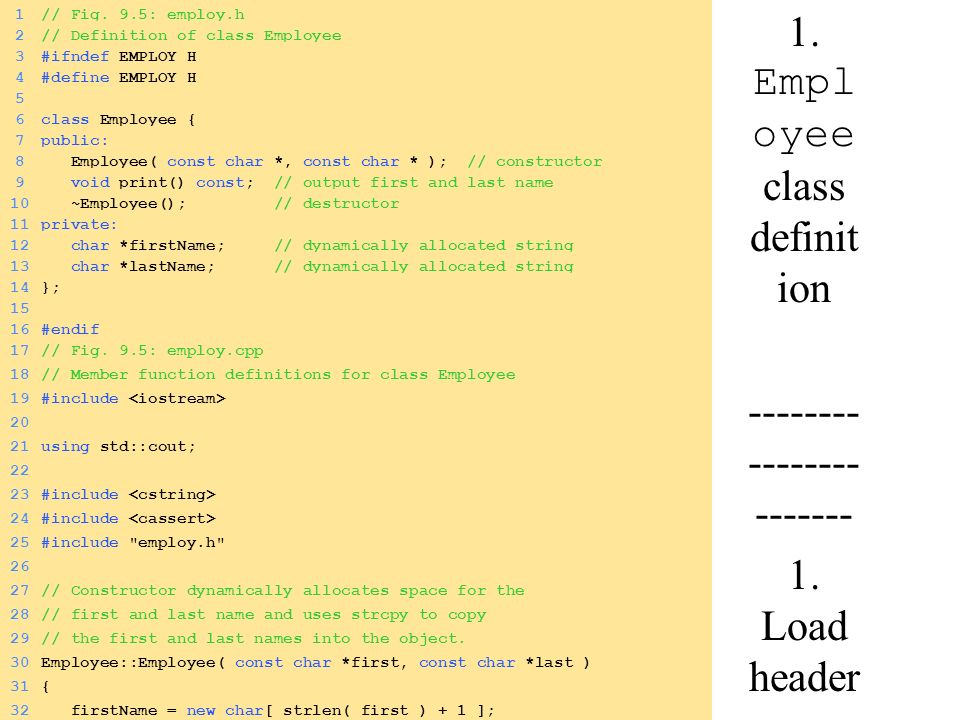Click the closing '};' on line 14
Screen dimensions: 960x720
coord(50,287)
